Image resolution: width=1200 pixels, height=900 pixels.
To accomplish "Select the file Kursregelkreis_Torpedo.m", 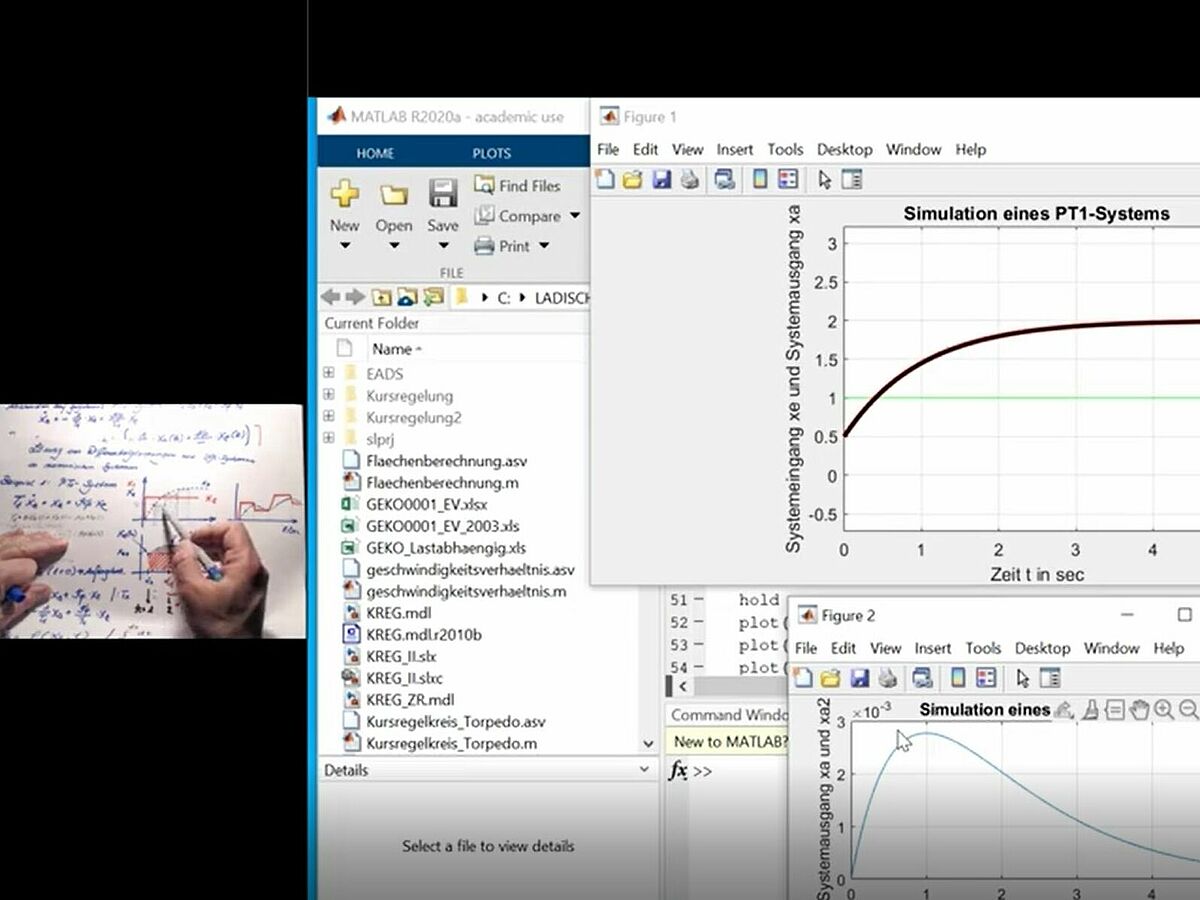I will click(x=452, y=743).
